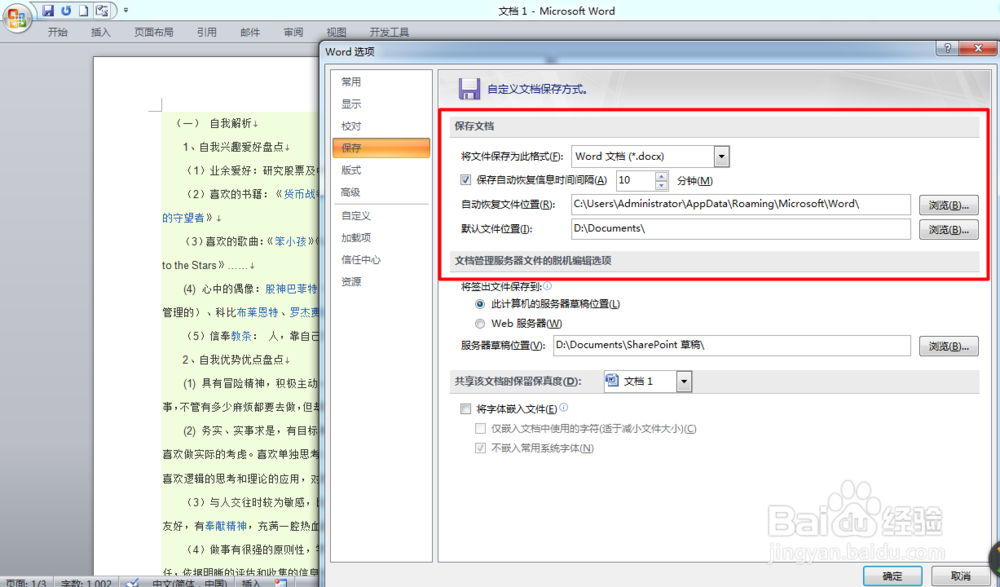Open the 邮件 ribbon tab
The image size is (1000, 587).
point(250,32)
